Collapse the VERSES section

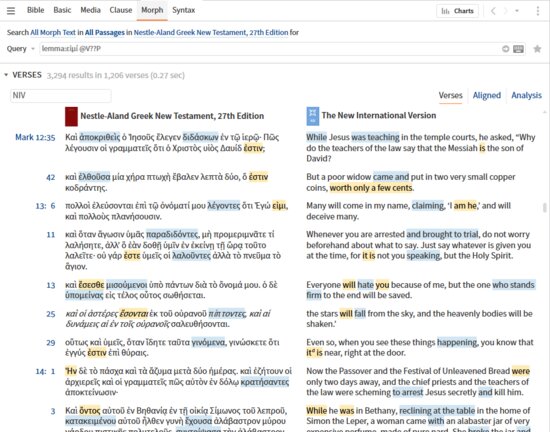coord(6,75)
